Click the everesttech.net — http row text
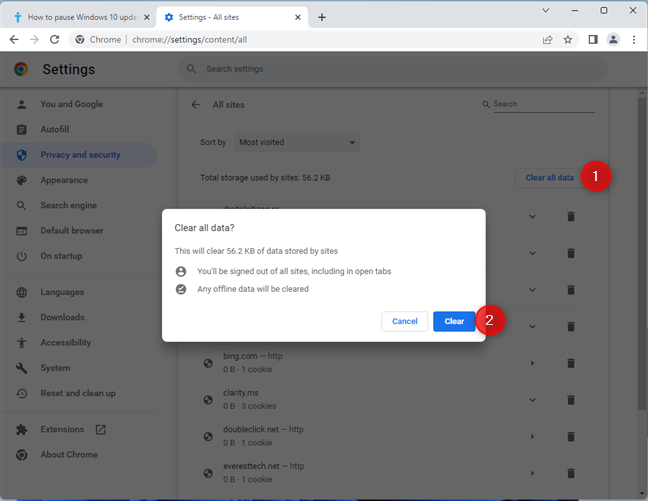This screenshot has height=501, width=648. click(x=264, y=466)
